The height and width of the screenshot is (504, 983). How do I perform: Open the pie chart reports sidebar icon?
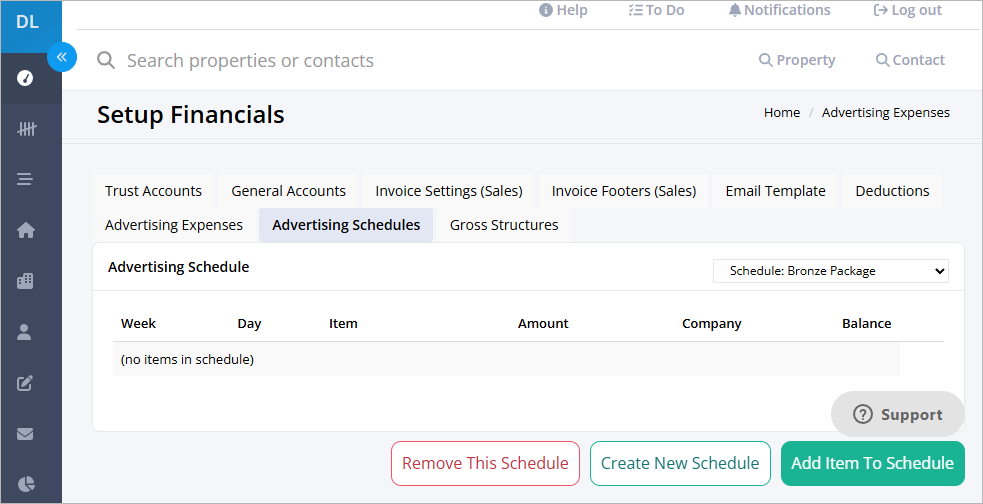coord(26,484)
